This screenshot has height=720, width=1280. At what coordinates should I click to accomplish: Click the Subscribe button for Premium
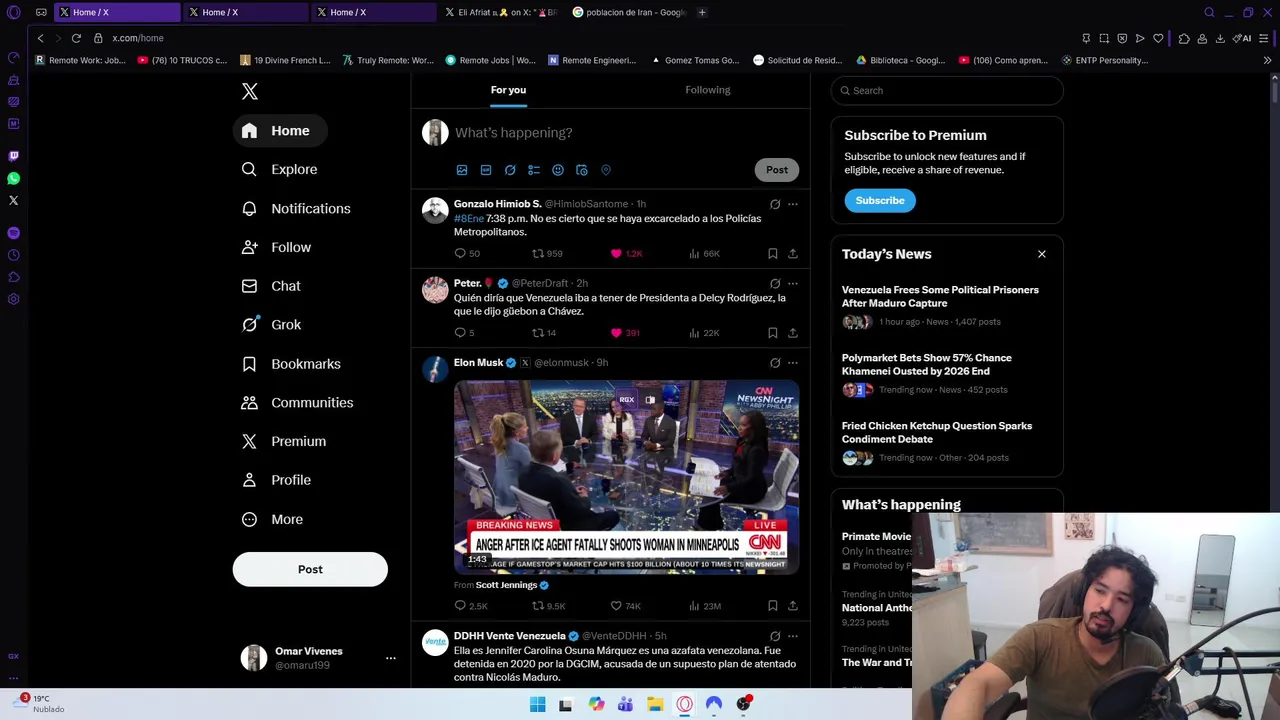[x=880, y=200]
